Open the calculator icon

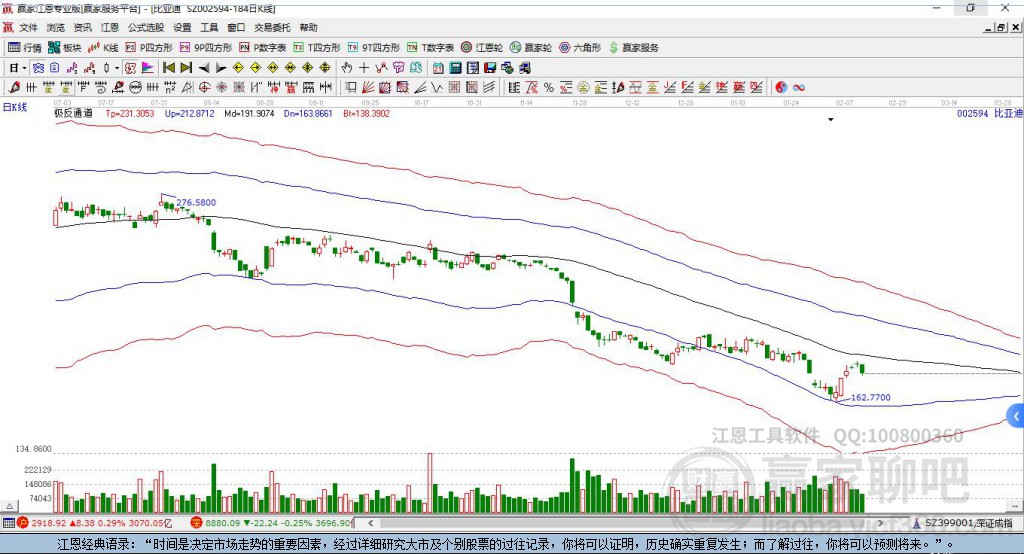(455, 68)
